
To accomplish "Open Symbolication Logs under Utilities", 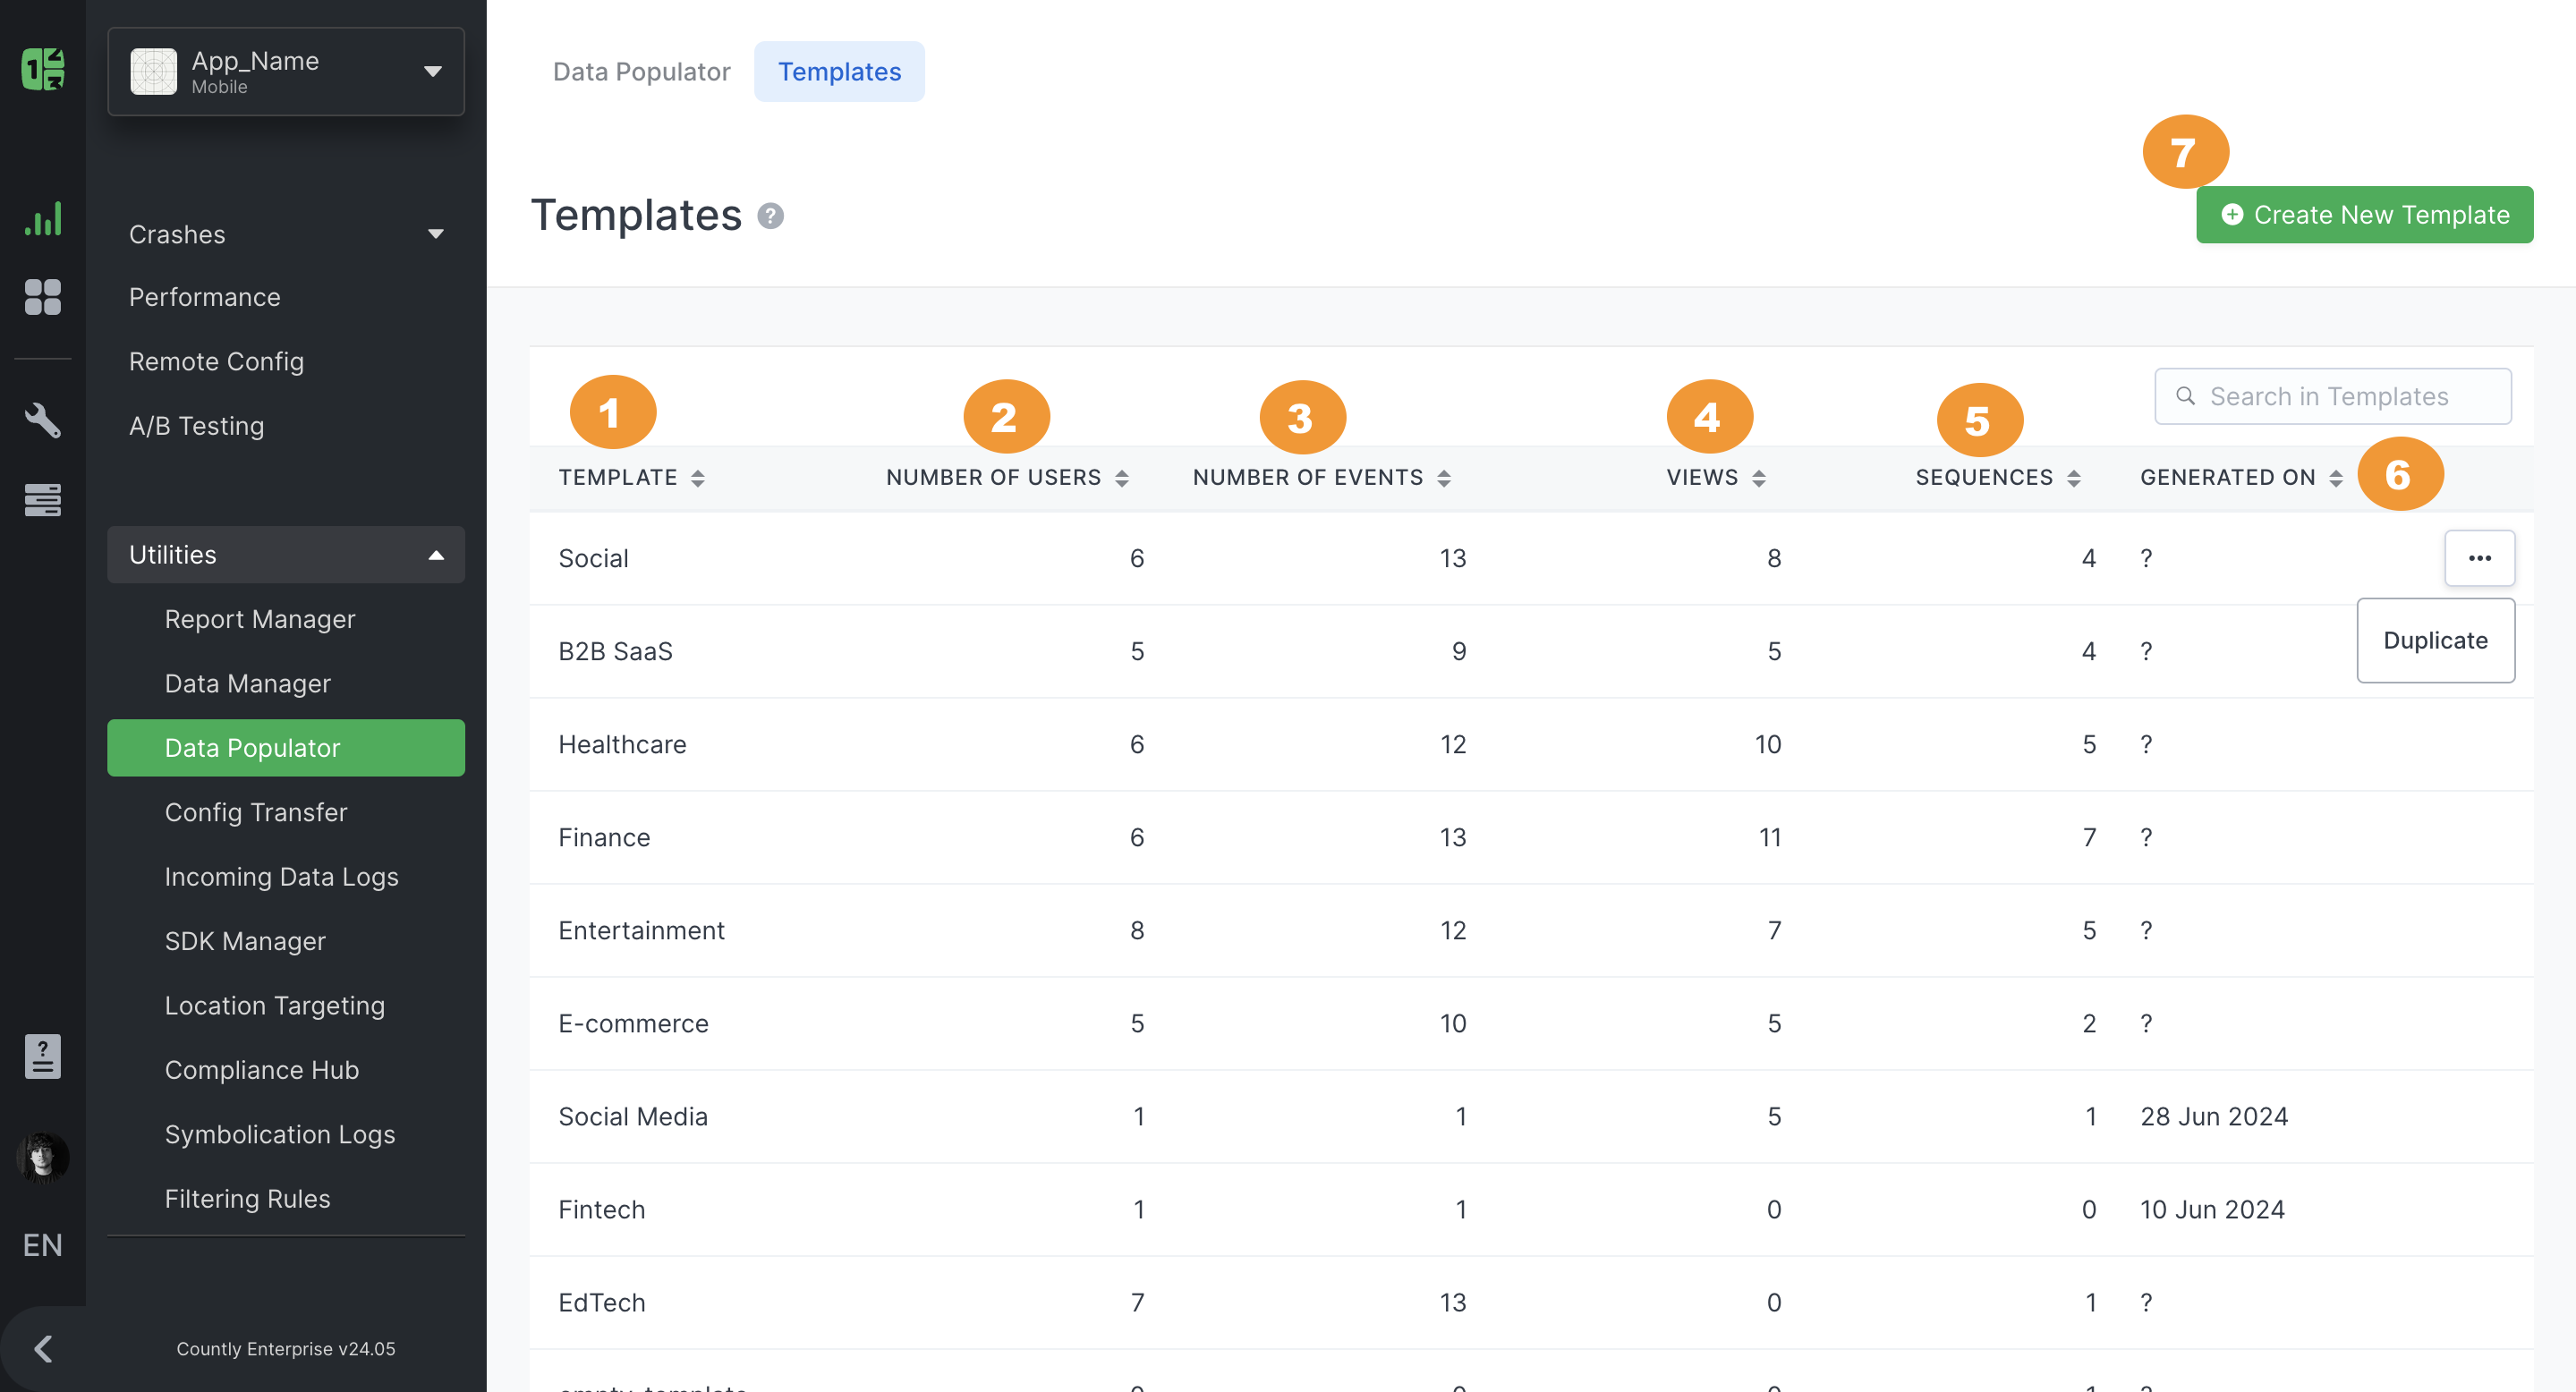I will point(280,1134).
